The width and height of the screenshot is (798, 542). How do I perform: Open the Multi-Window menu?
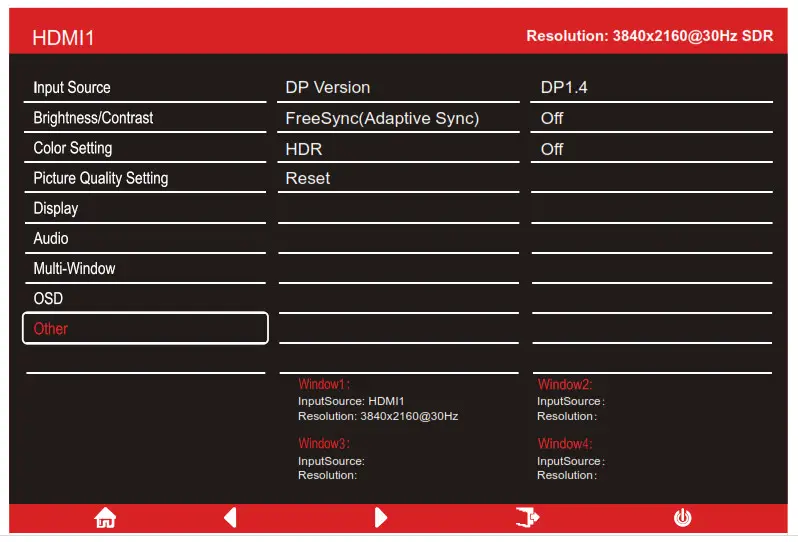coord(145,268)
